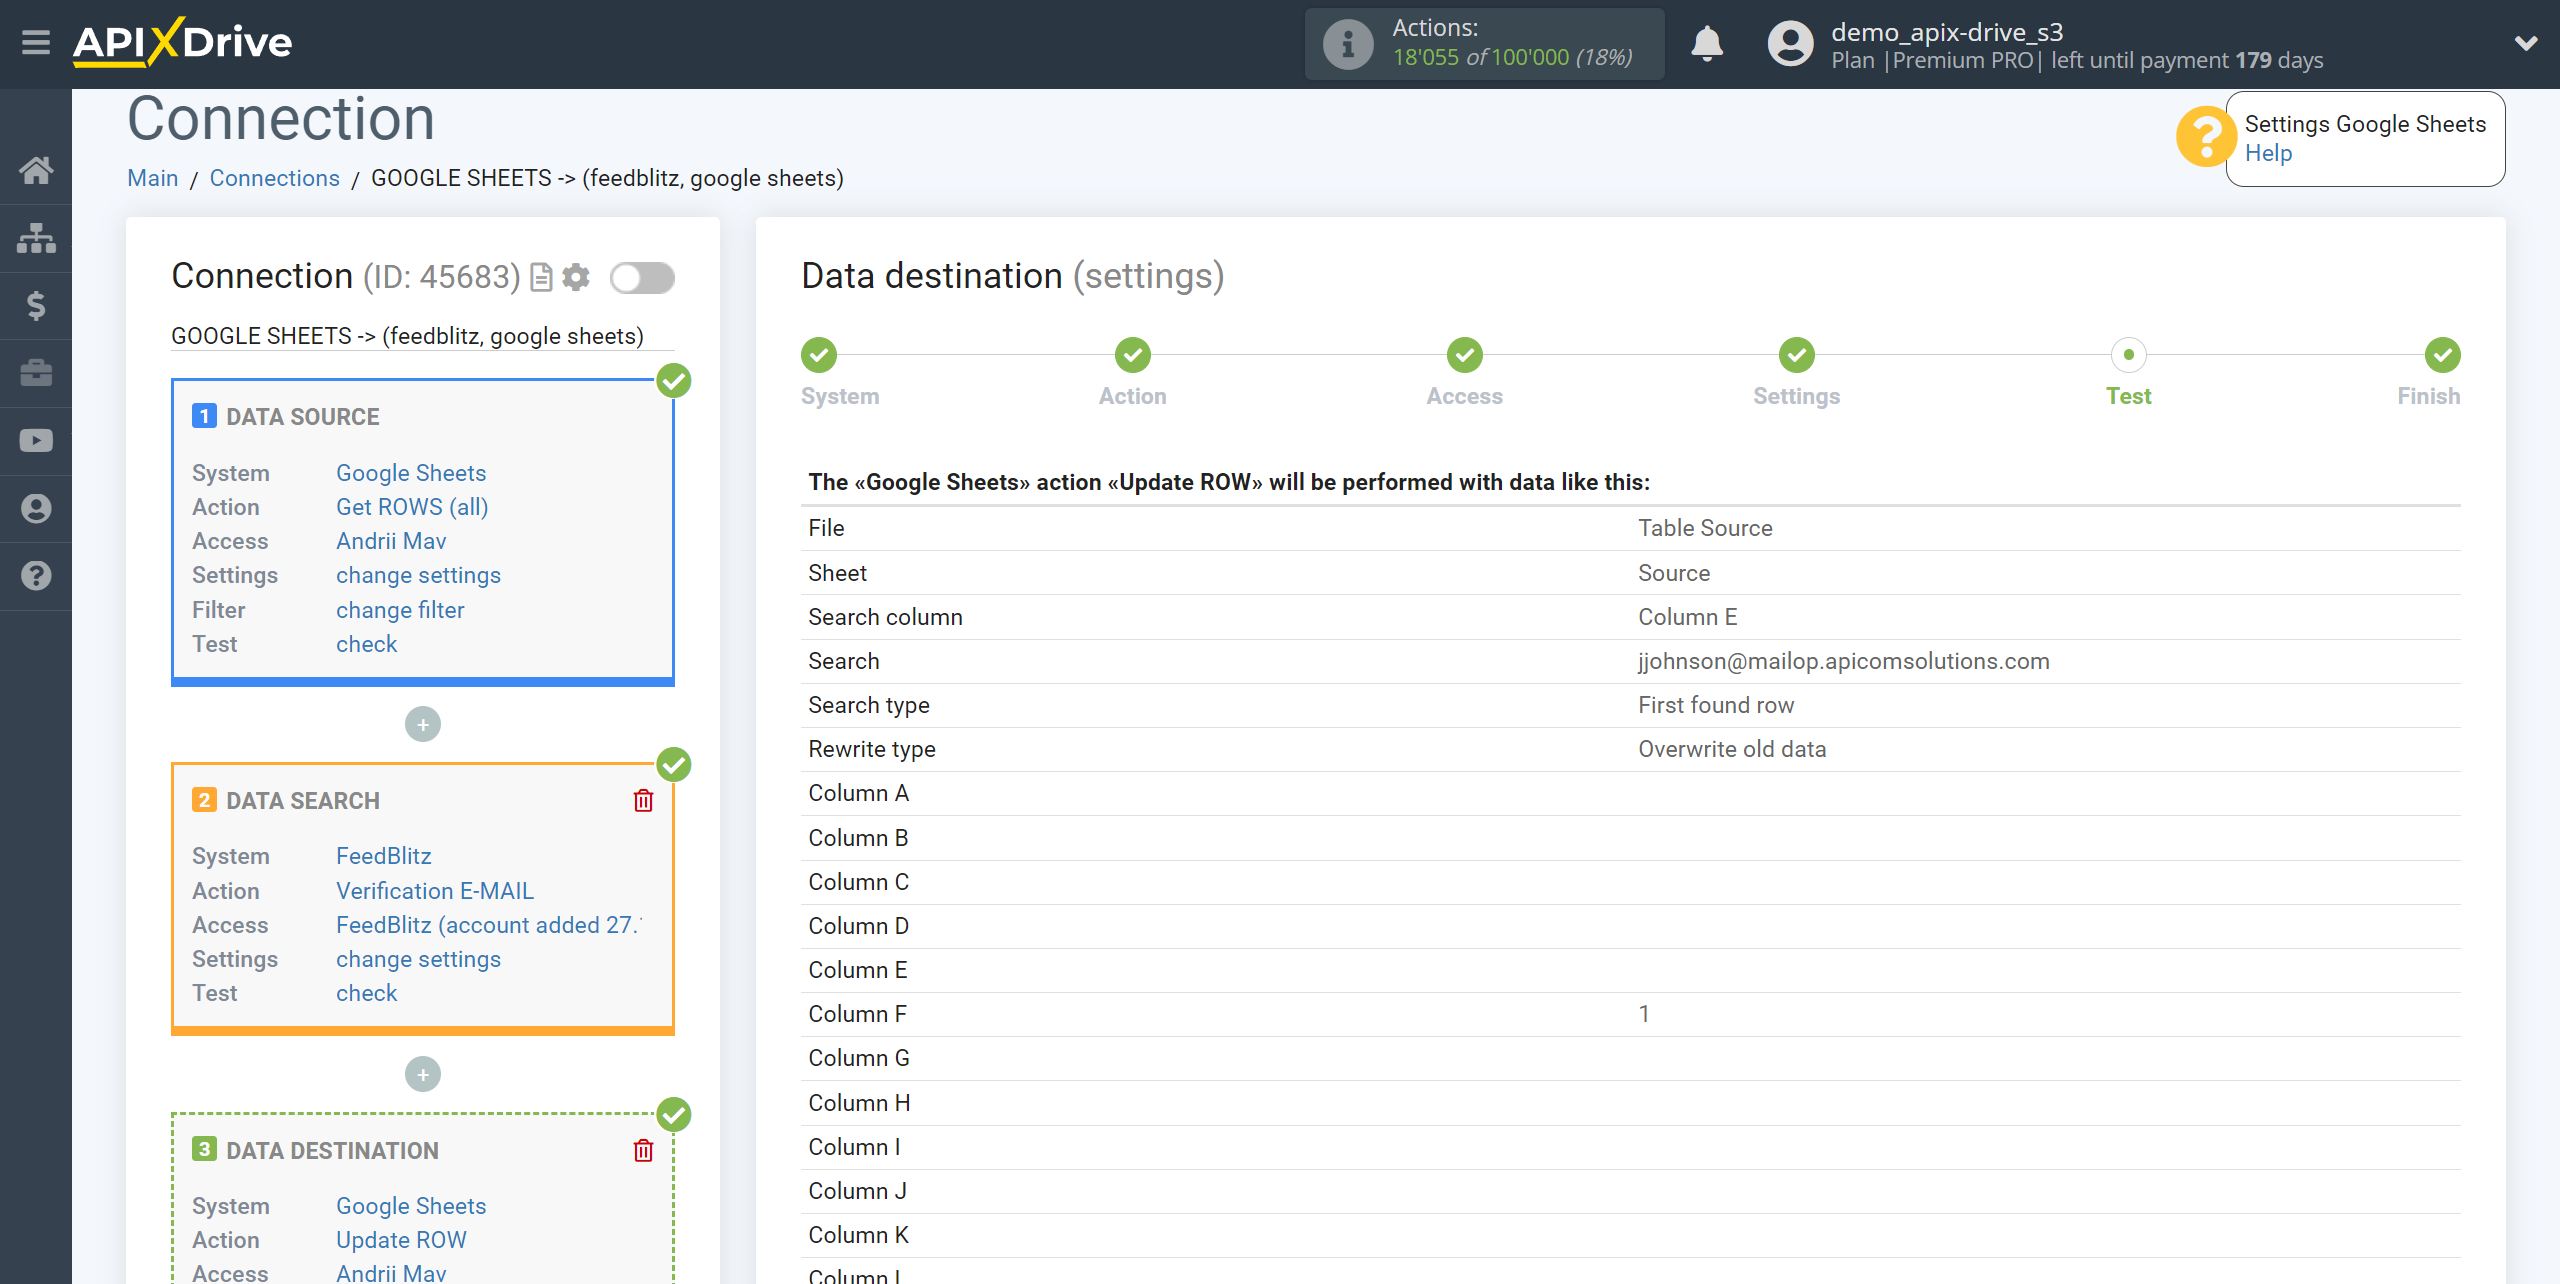
Task: Open Billing dollar icon in sidebar
Action: point(36,305)
